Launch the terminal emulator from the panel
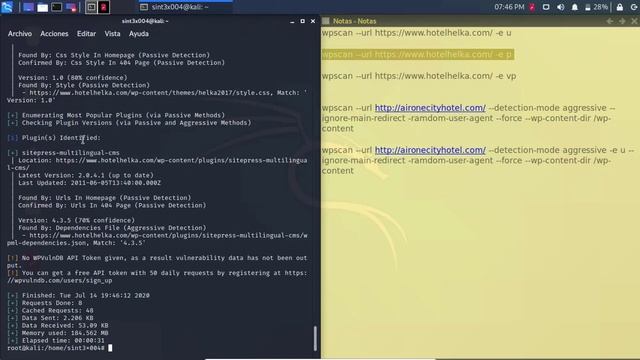The image size is (640, 360). pyautogui.click(x=57, y=7)
